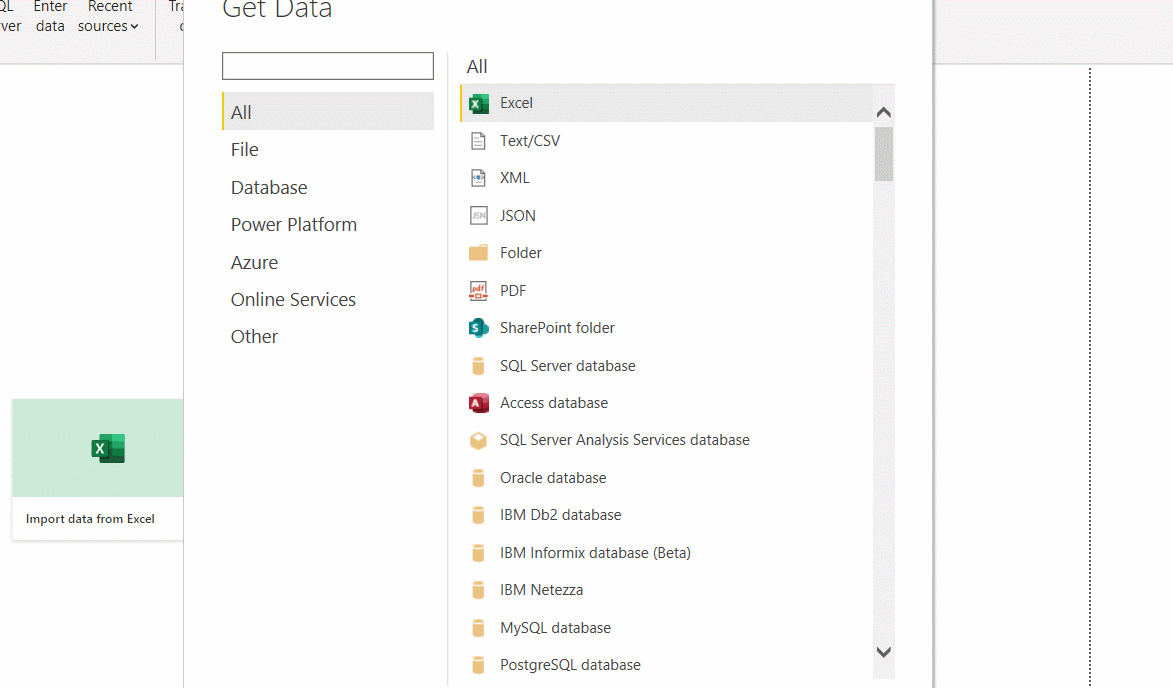Click the Excel icon on the import card
Image resolution: width=1173 pixels, height=688 pixels.
pyautogui.click(x=108, y=448)
